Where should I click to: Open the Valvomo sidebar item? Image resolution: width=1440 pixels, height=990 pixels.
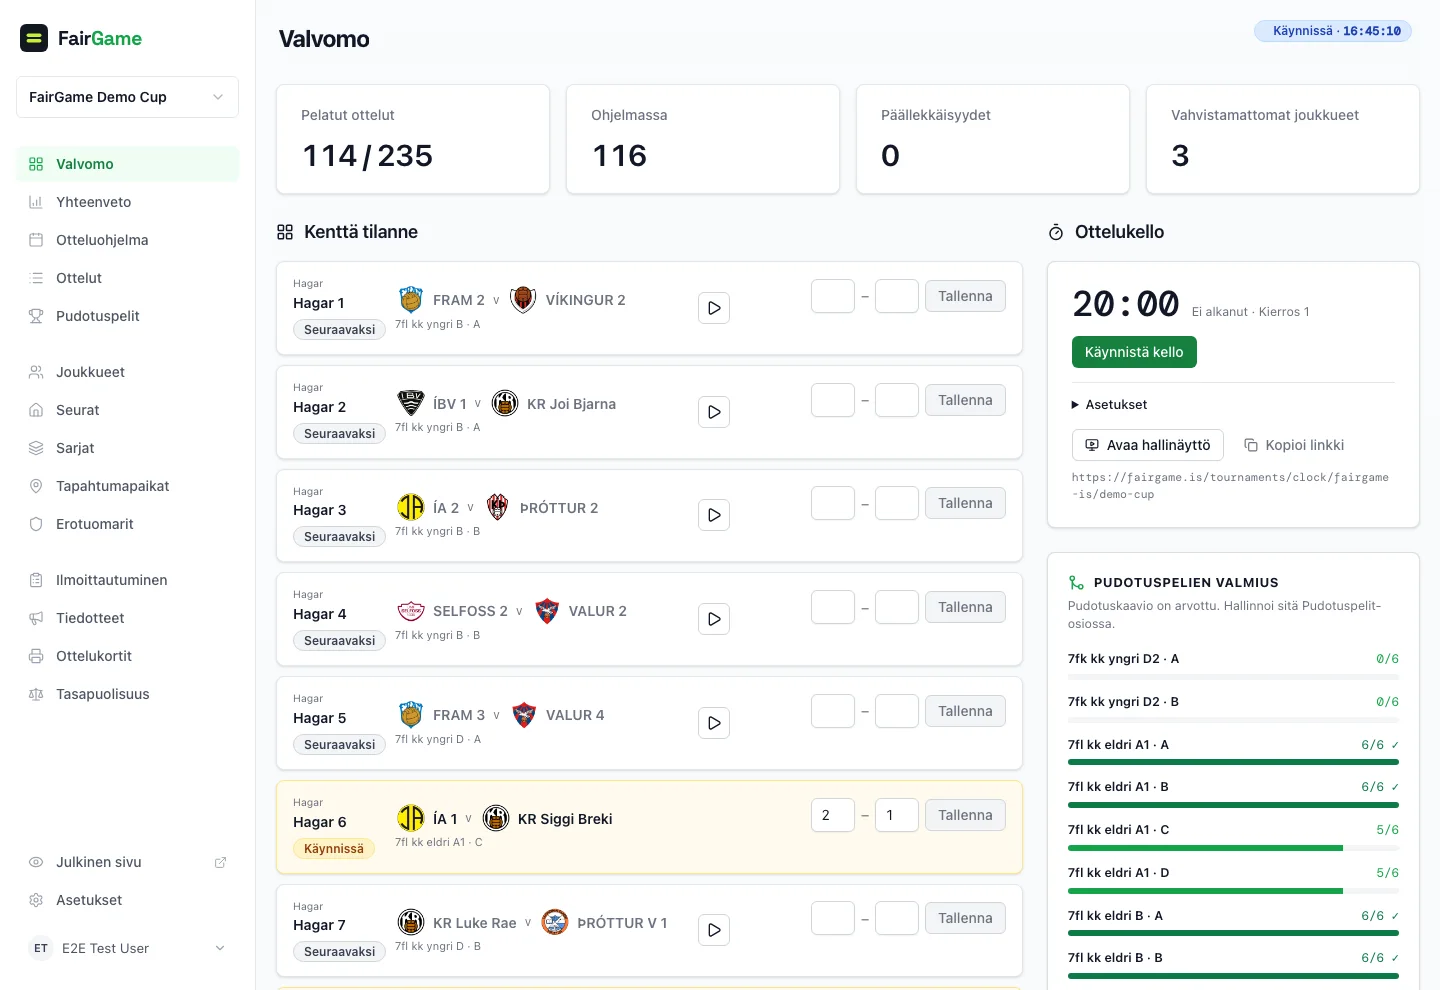pos(127,164)
